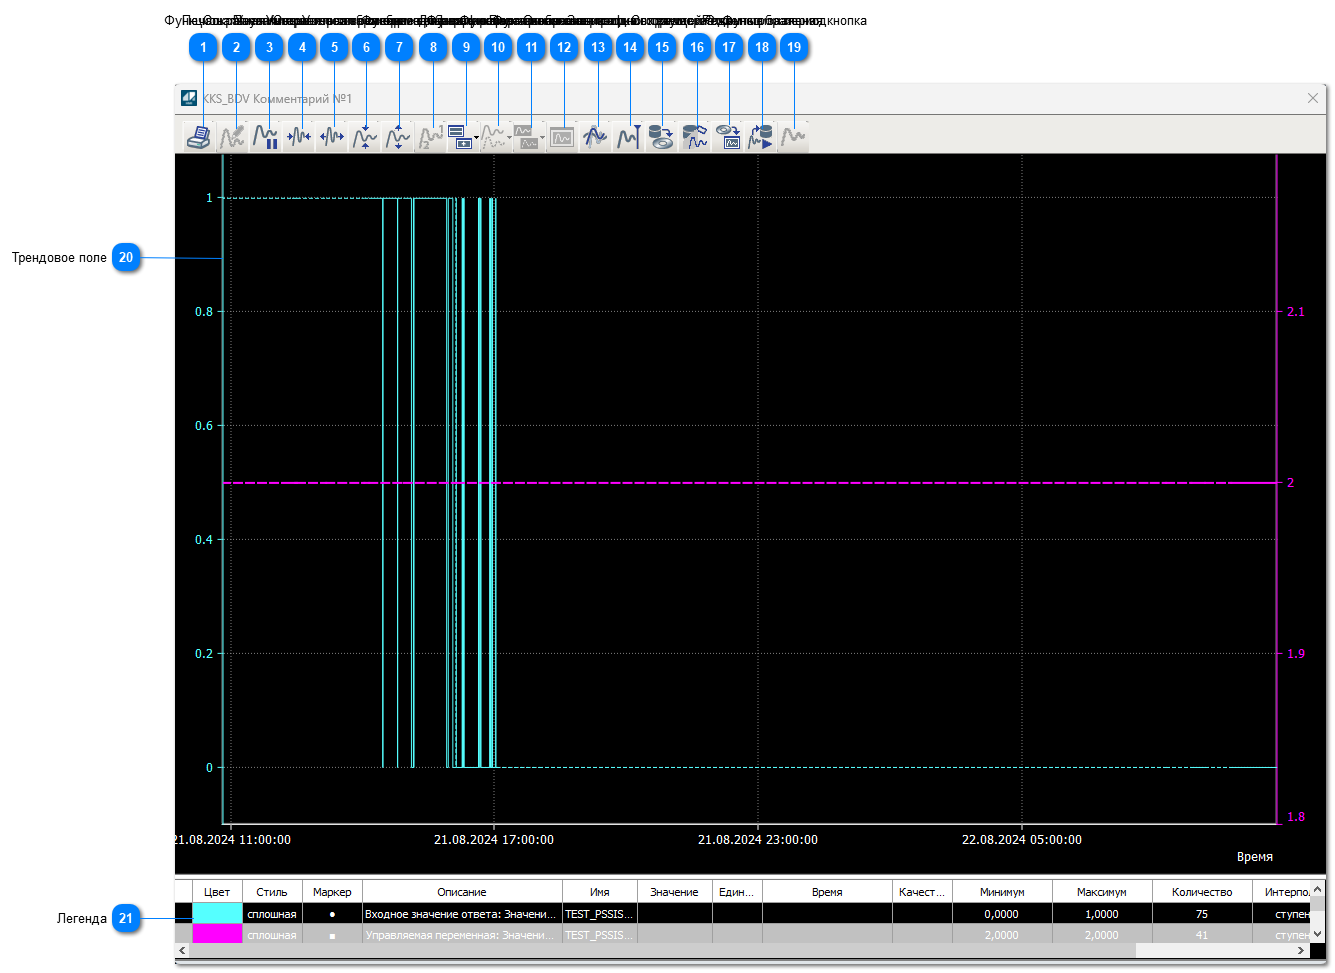Click the curve with vertical ruler marker icon
Image resolution: width=1335 pixels, height=973 pixels.
tap(628, 137)
